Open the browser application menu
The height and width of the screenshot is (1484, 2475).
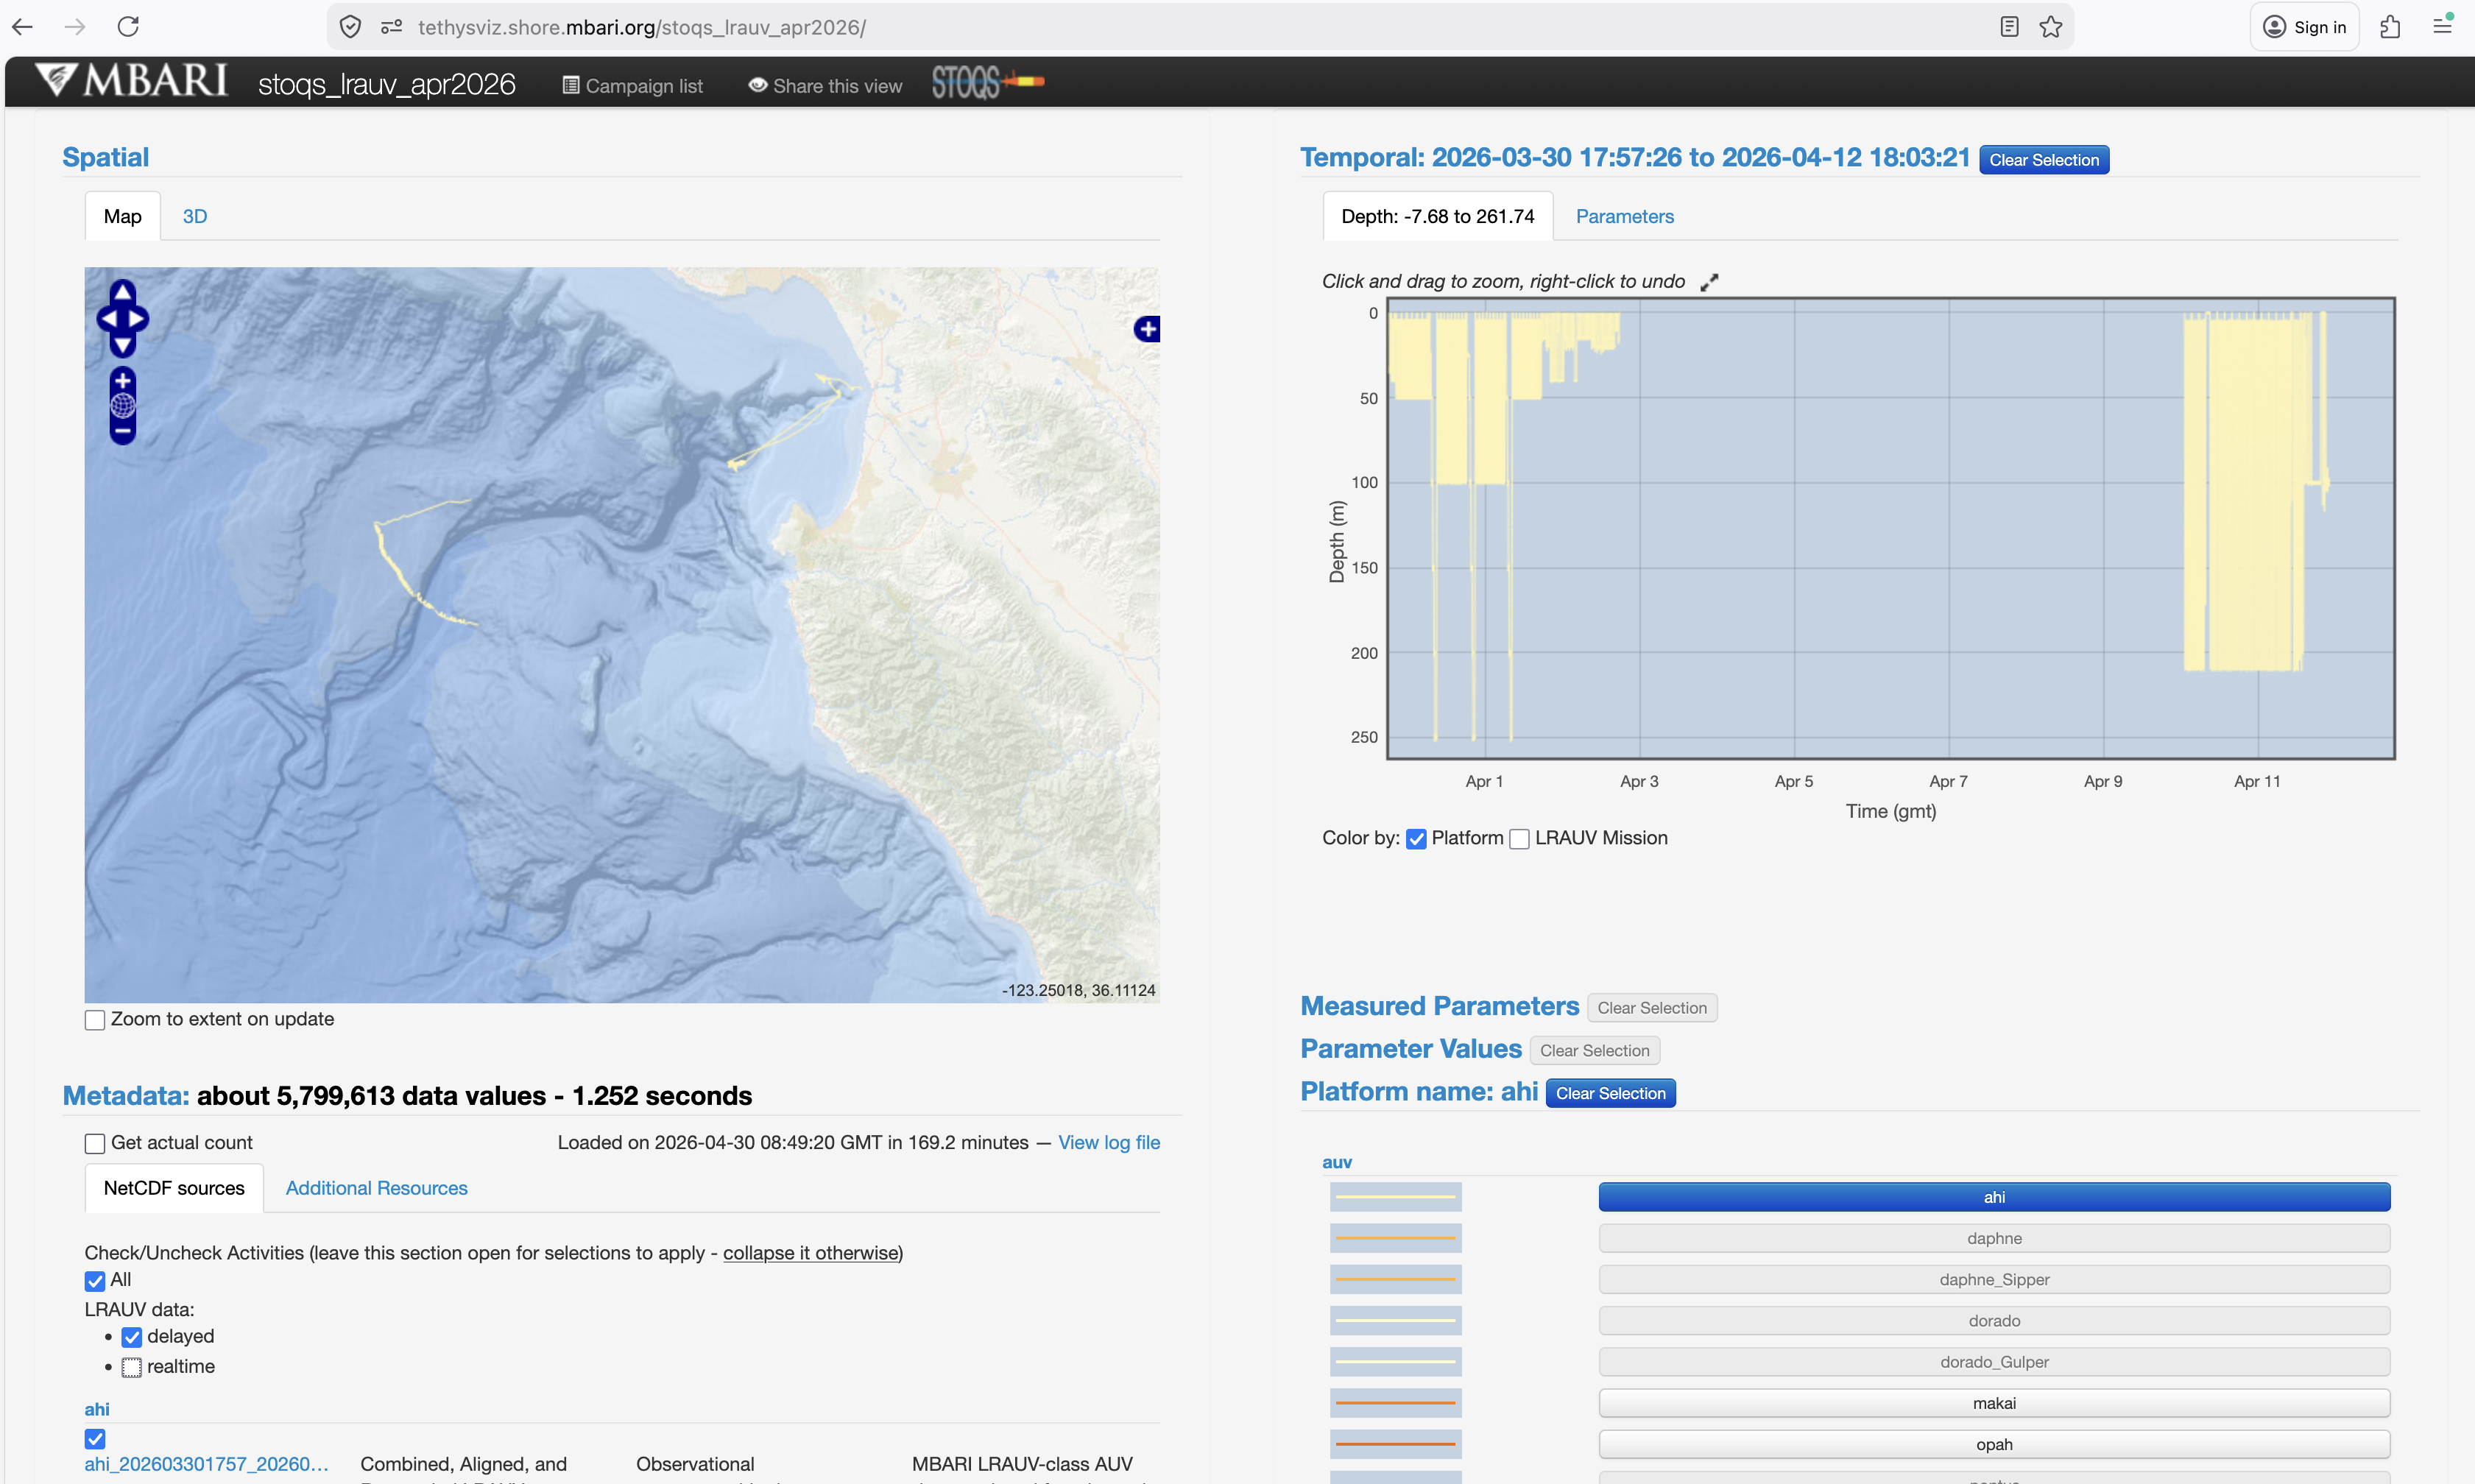[x=2442, y=27]
